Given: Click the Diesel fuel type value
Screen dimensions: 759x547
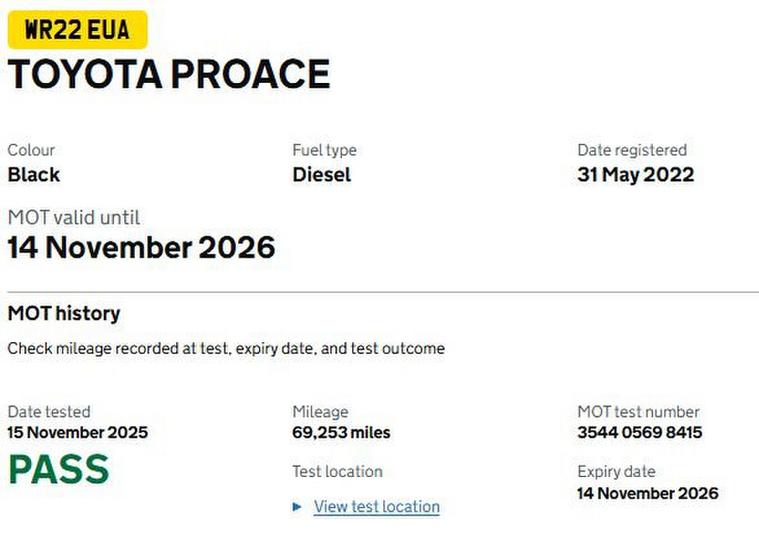Looking at the screenshot, I should (x=322, y=174).
